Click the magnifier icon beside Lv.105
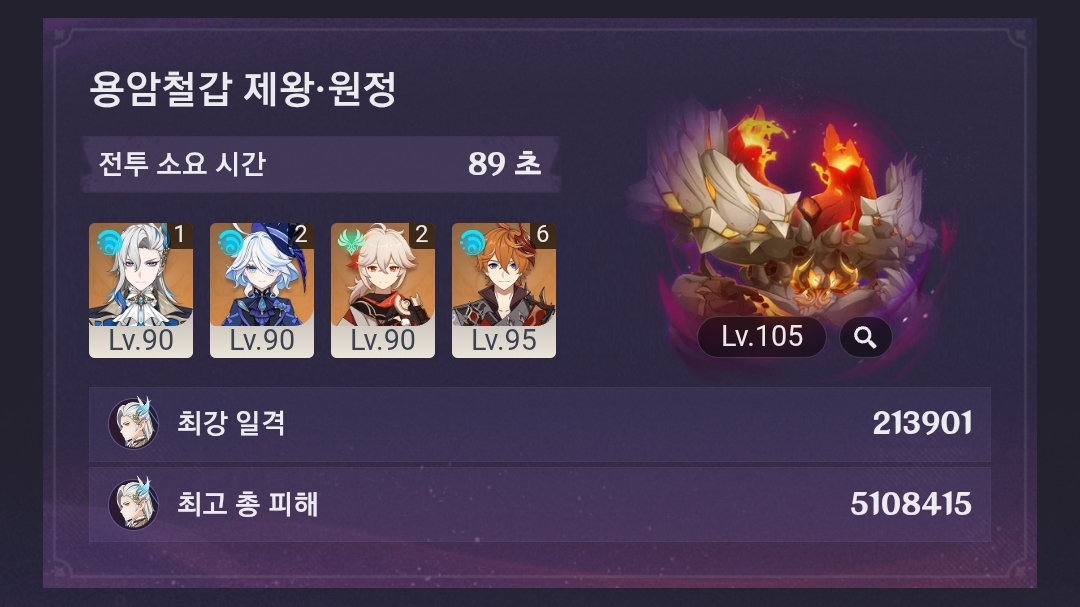 pyautogui.click(x=866, y=338)
